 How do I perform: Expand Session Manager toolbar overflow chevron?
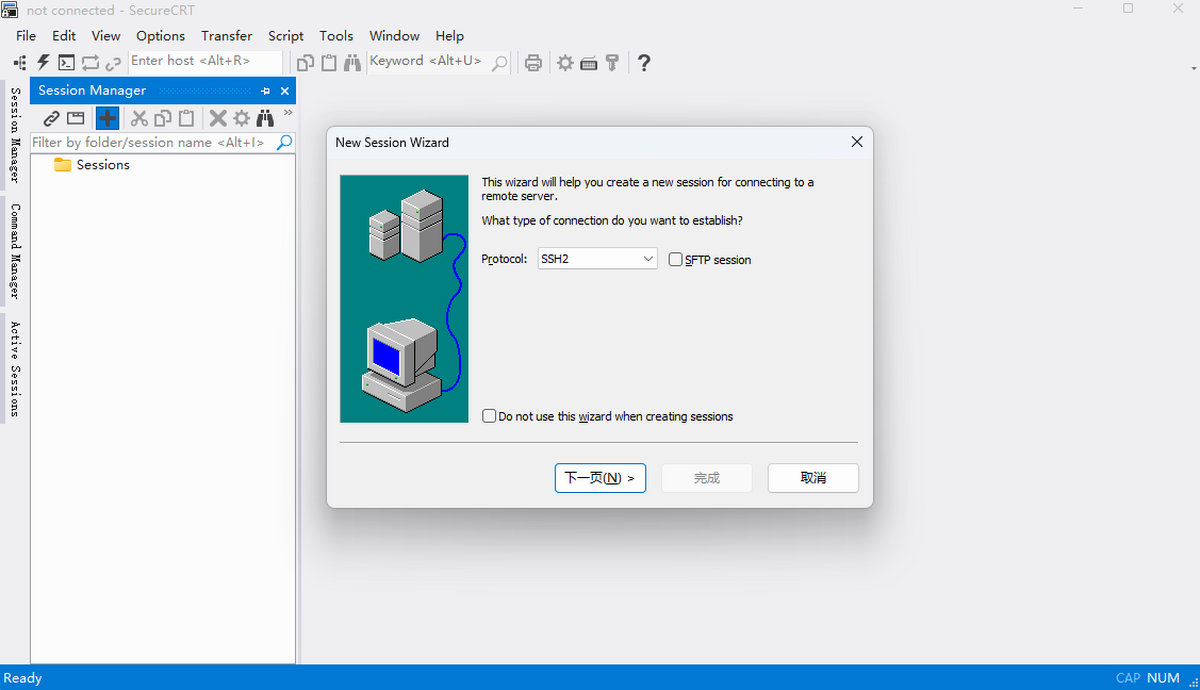[288, 113]
